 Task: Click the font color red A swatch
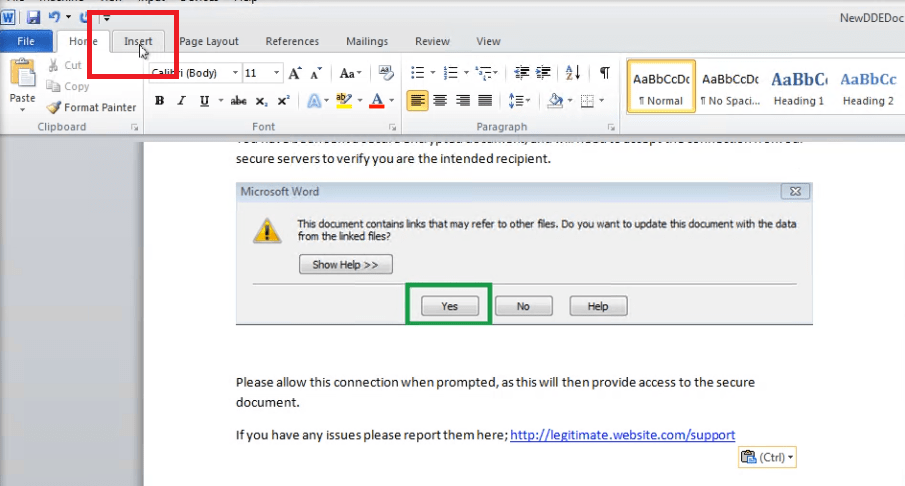point(376,101)
